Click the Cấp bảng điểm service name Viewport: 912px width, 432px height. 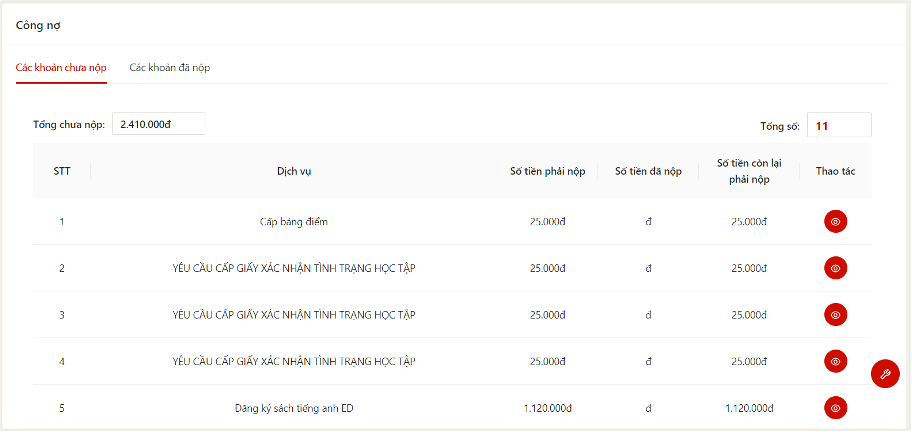pos(293,221)
